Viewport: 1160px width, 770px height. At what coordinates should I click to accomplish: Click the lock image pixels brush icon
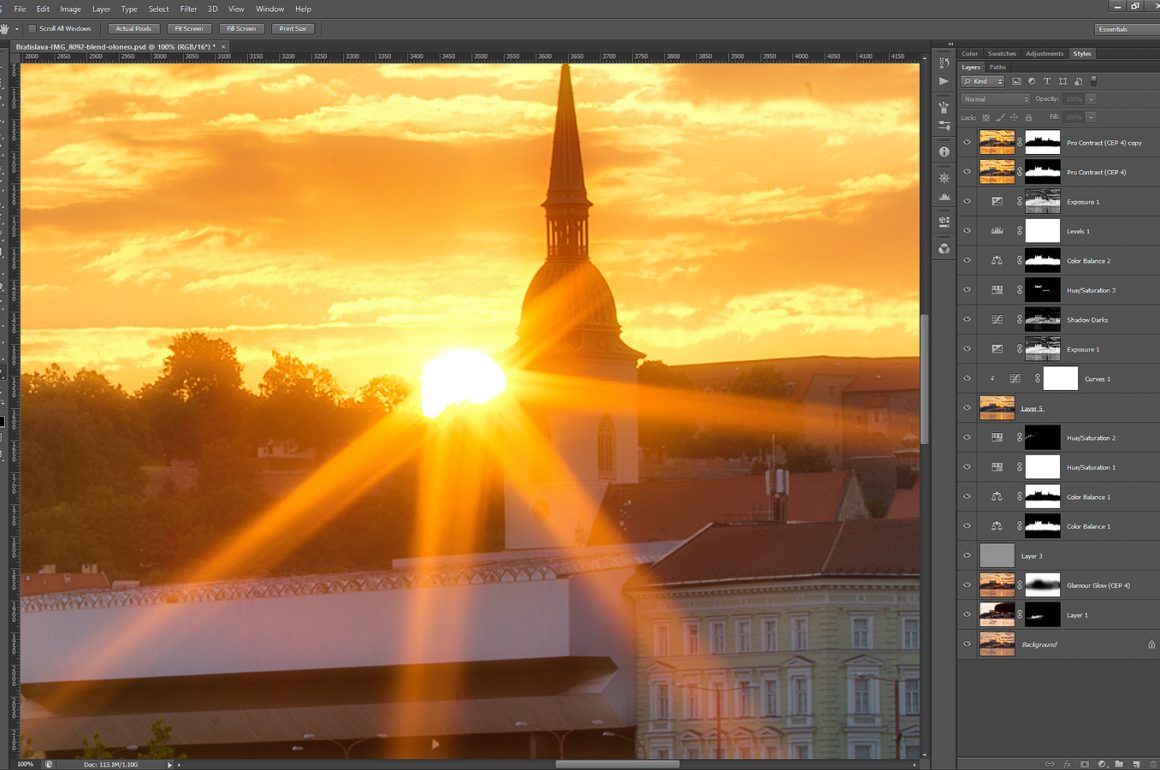pyautogui.click(x=1001, y=117)
